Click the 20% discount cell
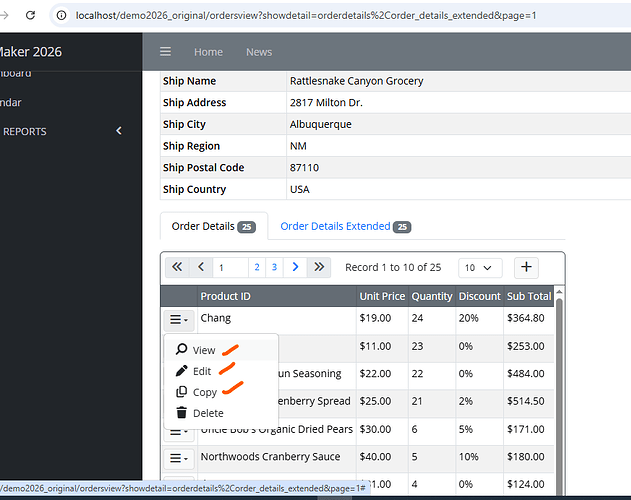Viewport: 631px width, 500px height. (x=479, y=318)
